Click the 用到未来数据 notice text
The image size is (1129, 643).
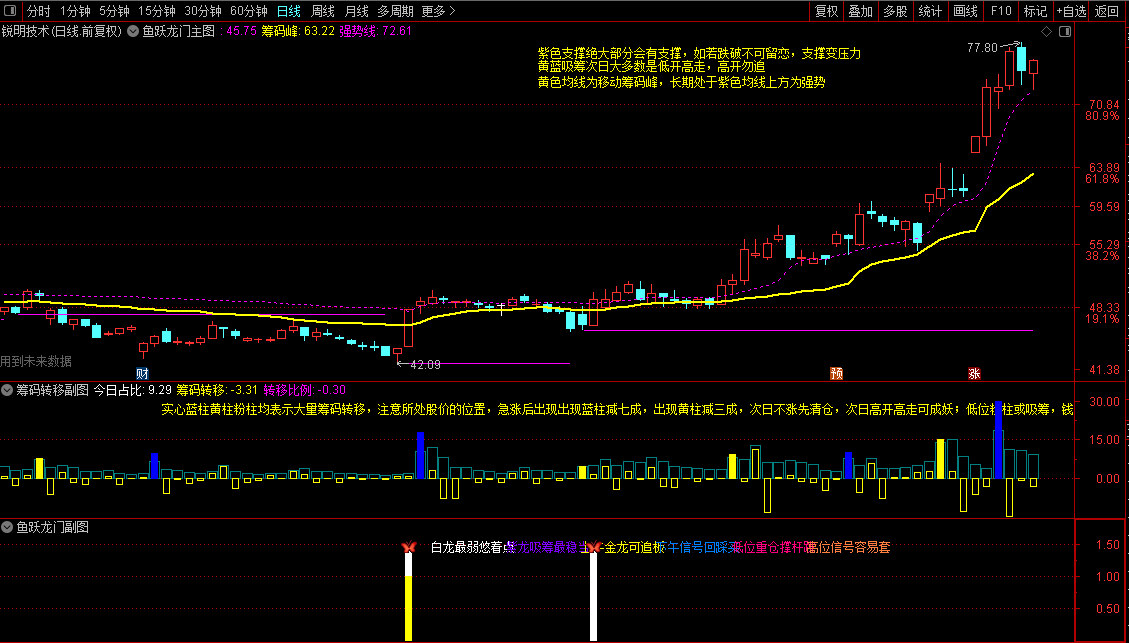(x=36, y=361)
